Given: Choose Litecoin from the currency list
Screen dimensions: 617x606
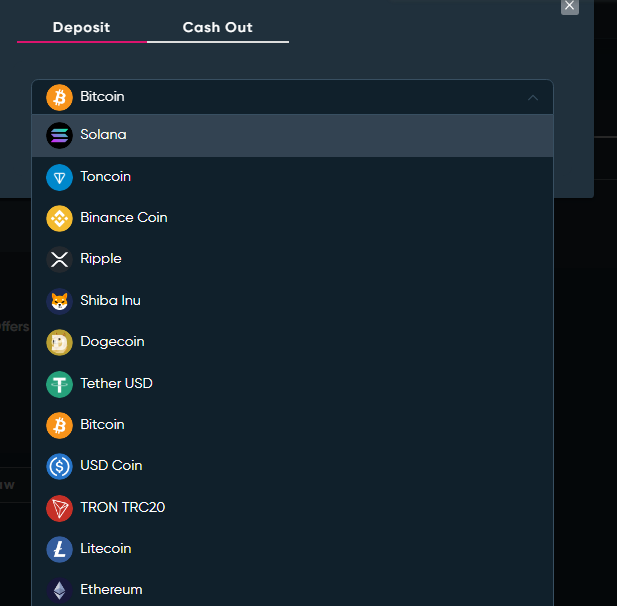Looking at the screenshot, I should [x=292, y=549].
